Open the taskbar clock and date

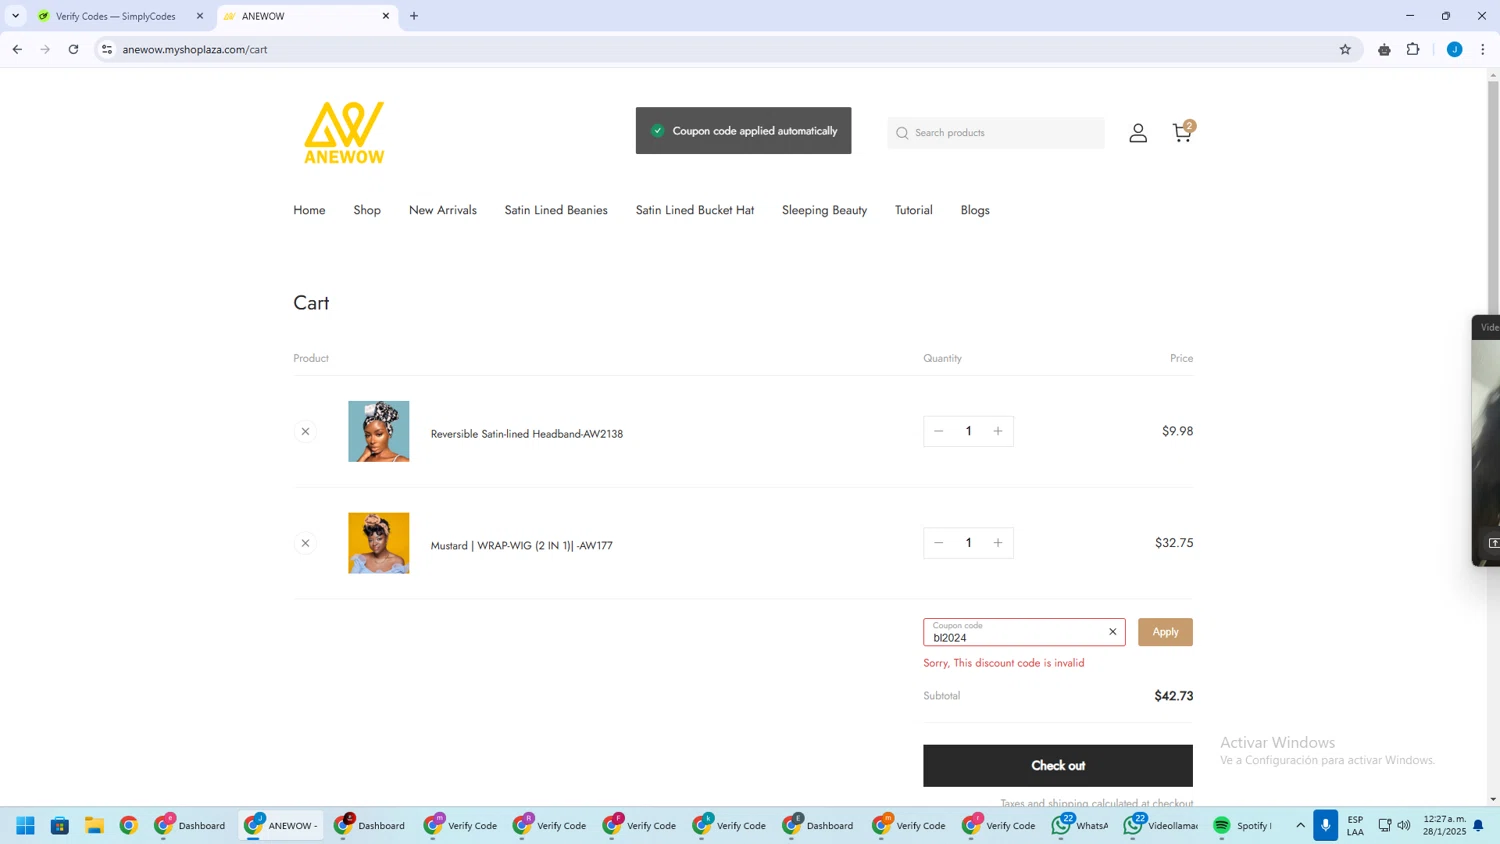[x=1445, y=825]
